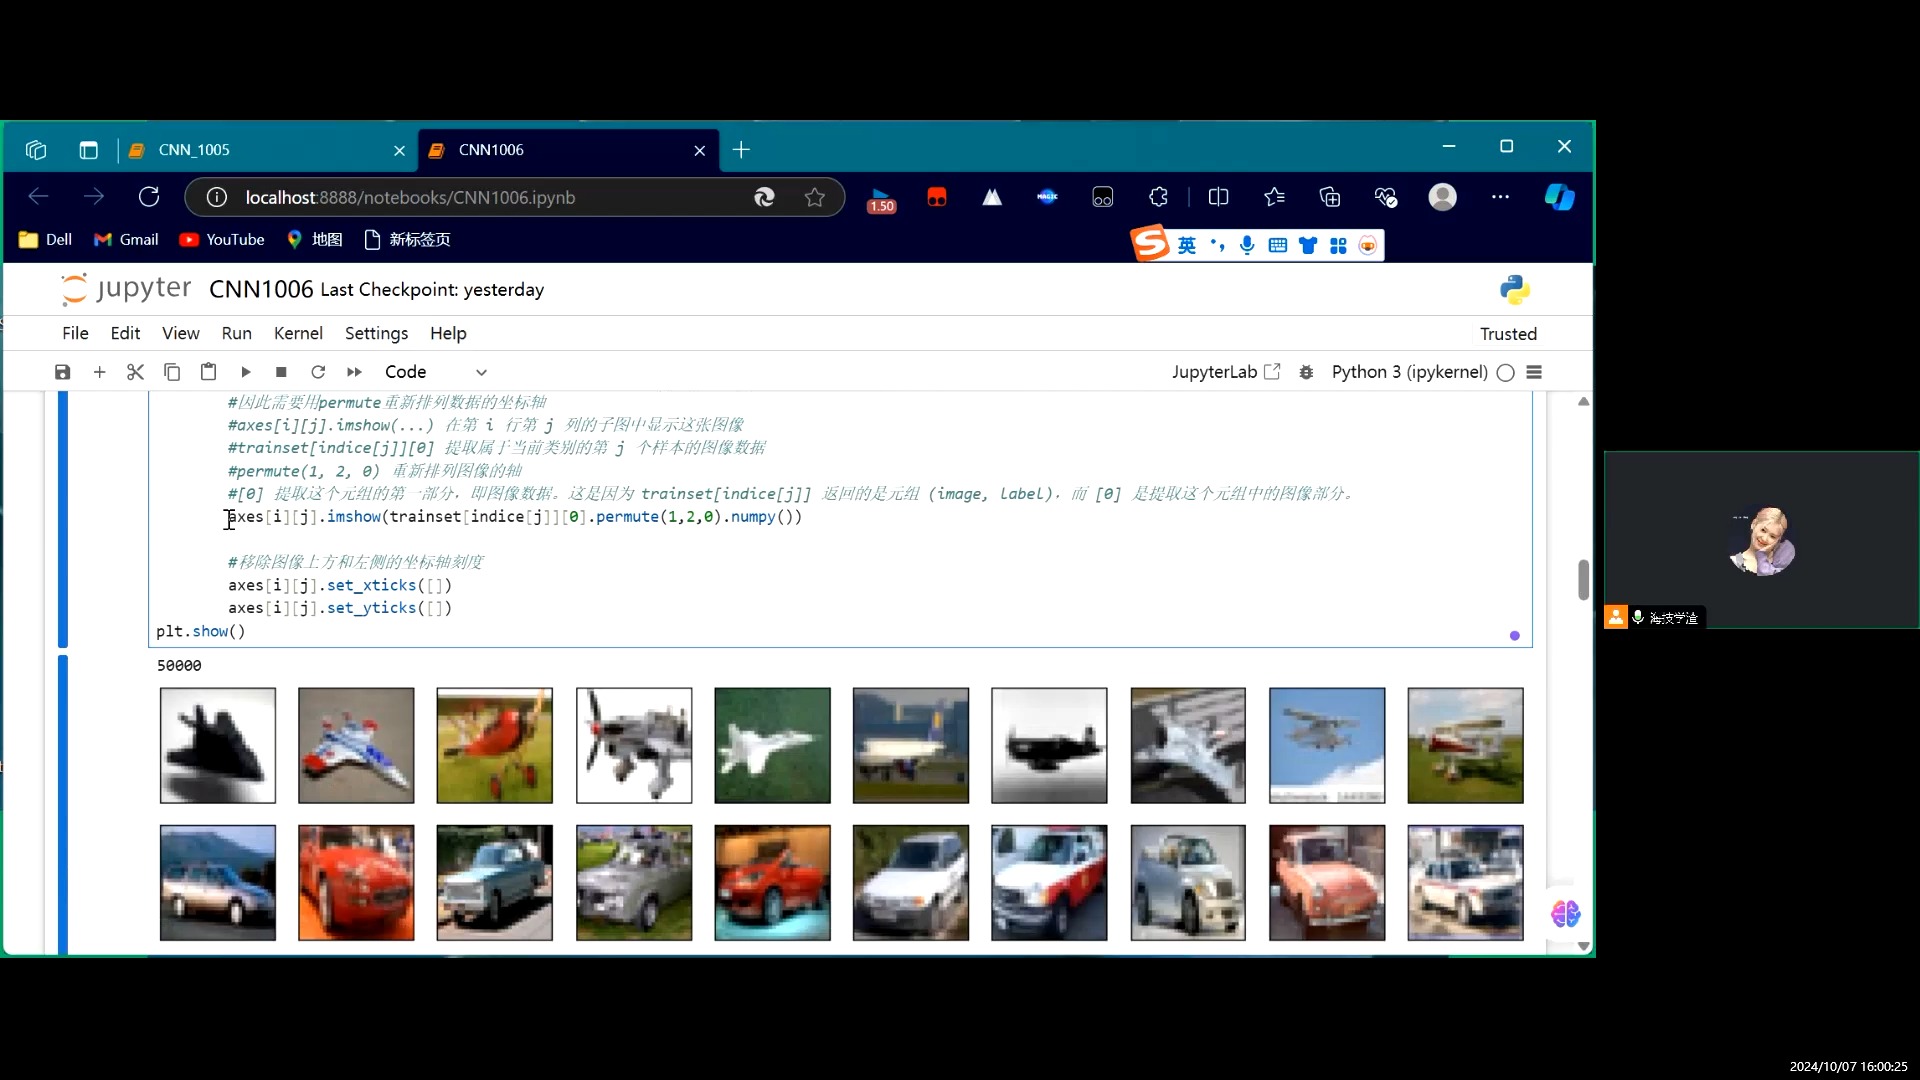
Task: Switch to the CNN_1005 tab
Action: (195, 150)
